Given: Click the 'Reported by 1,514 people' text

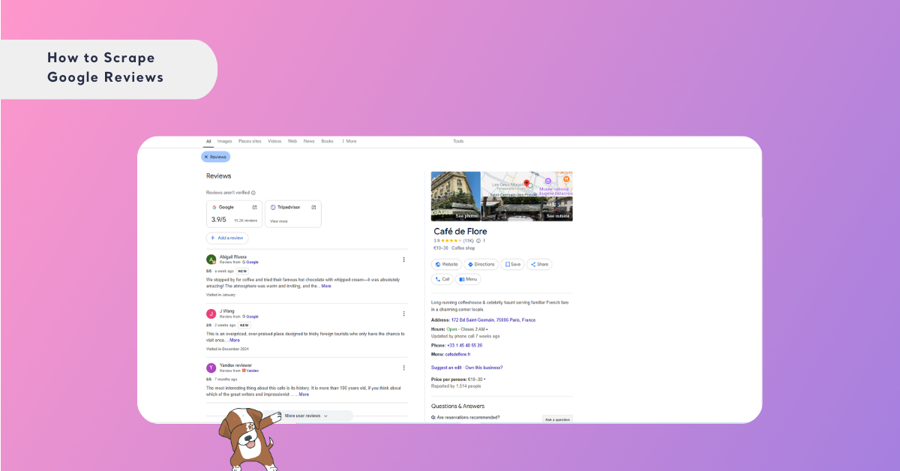Looking at the screenshot, I should [x=456, y=386].
